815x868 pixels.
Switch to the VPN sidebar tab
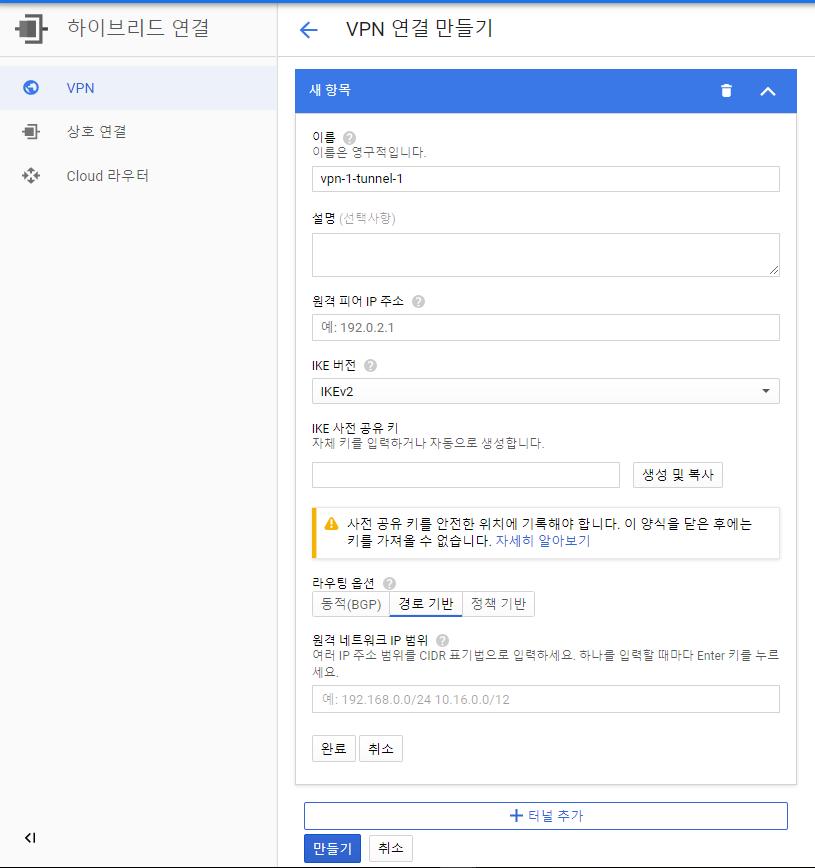[x=79, y=88]
